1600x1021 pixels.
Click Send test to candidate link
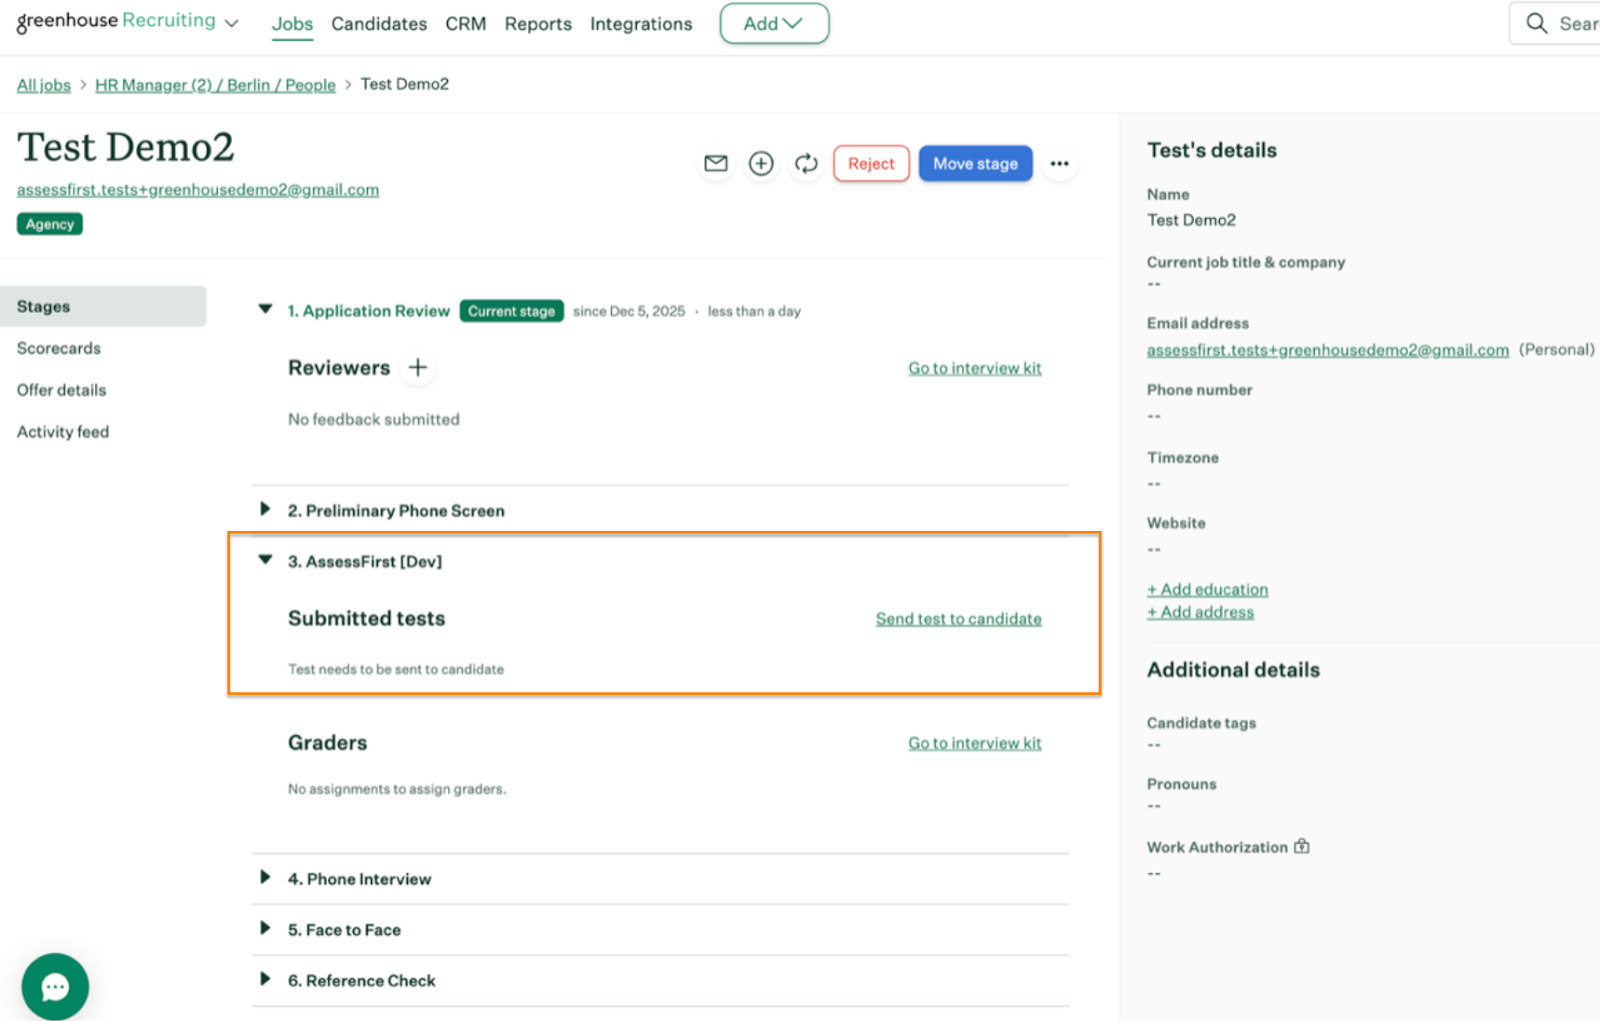[x=958, y=619]
